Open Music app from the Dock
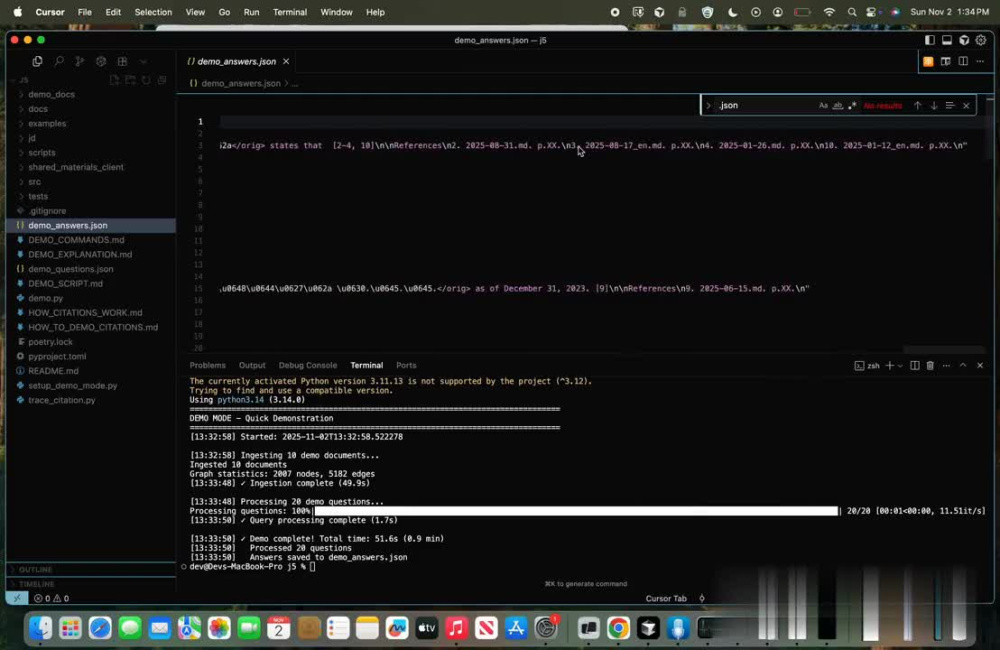The width and height of the screenshot is (1000, 650). point(456,628)
